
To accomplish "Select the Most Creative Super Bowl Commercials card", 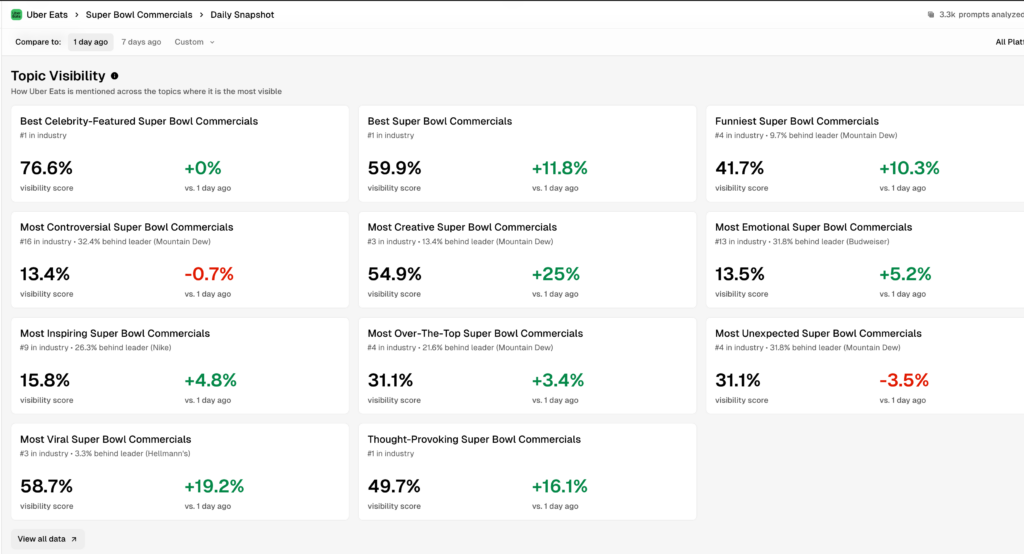I will click(527, 259).
